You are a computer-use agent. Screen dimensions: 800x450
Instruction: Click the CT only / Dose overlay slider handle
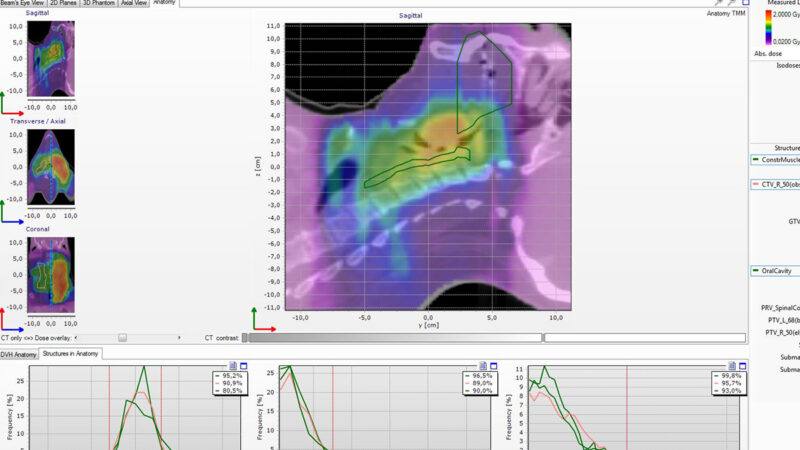123,339
